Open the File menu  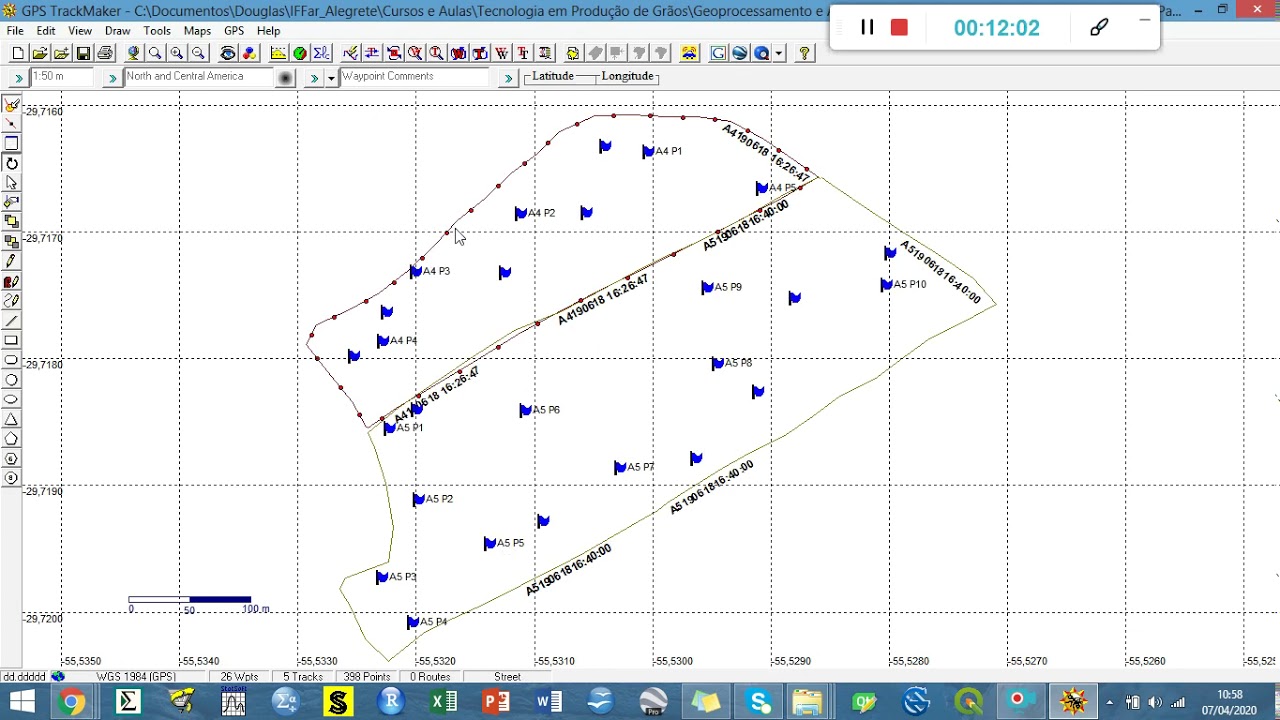pyautogui.click(x=15, y=31)
